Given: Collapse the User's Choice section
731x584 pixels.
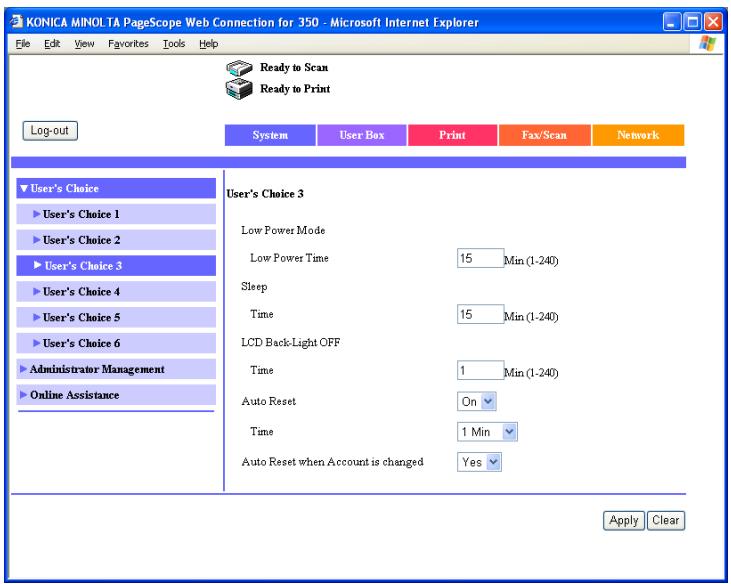Looking at the screenshot, I should [116, 188].
